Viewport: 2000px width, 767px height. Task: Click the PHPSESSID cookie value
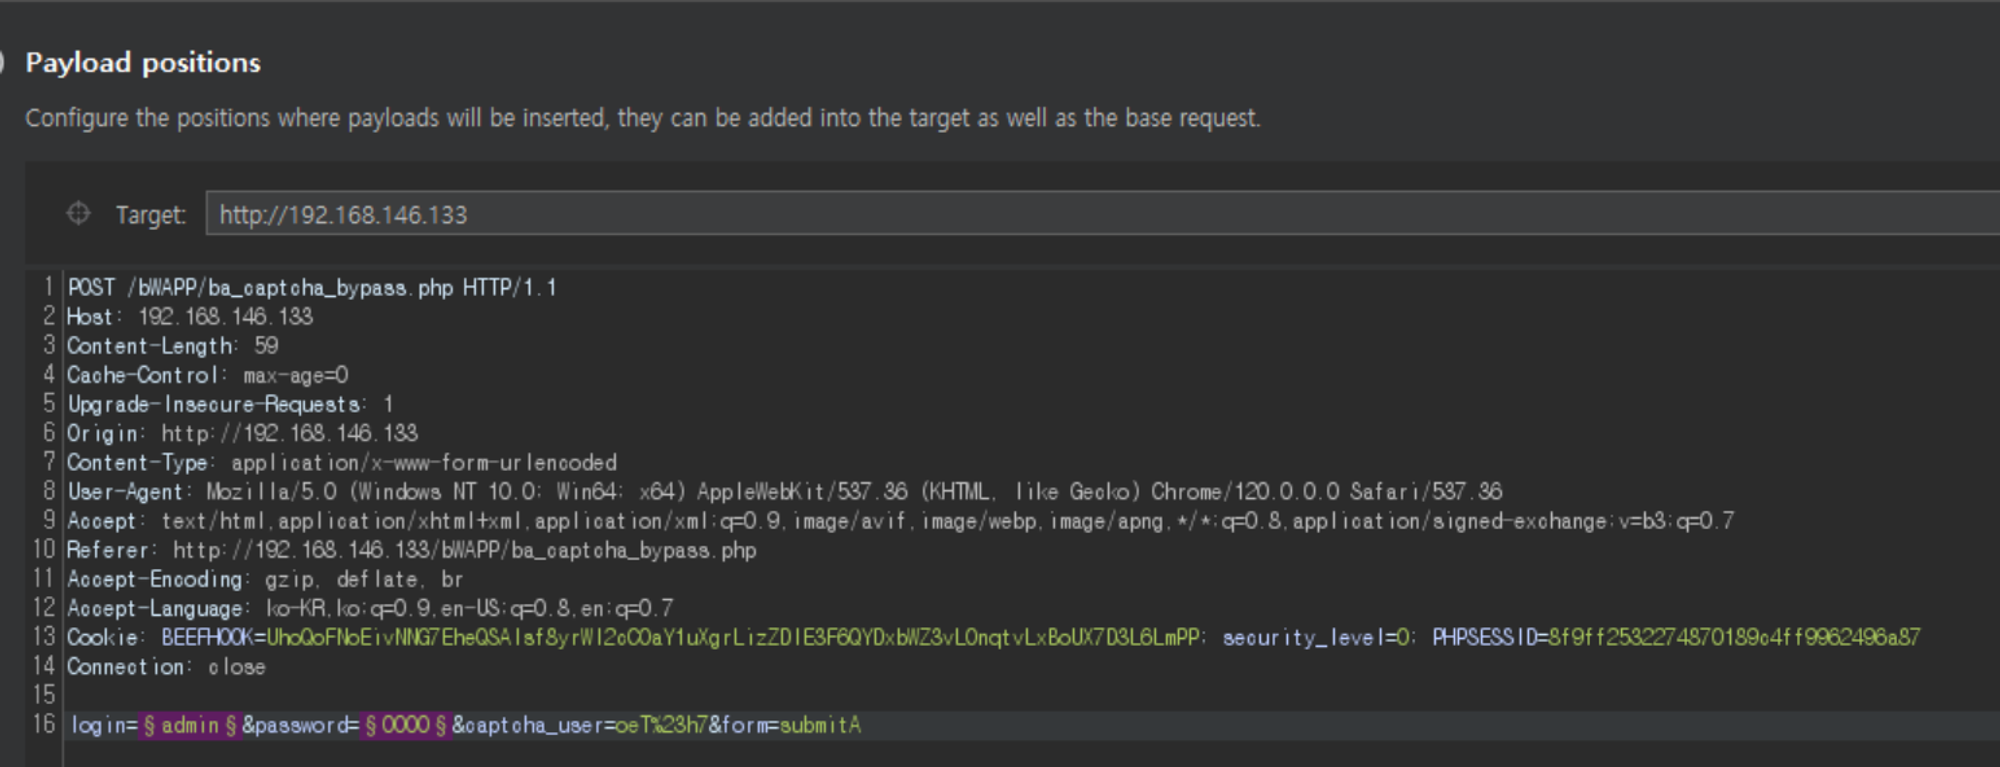coord(1734,637)
